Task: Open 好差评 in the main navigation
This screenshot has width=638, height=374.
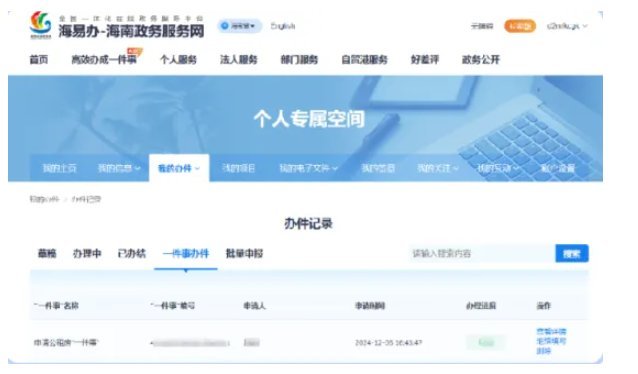Action: [425, 60]
